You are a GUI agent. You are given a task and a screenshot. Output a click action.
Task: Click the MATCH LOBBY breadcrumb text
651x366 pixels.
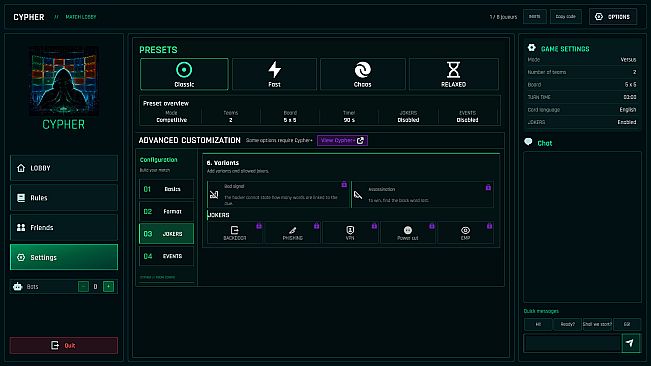(x=81, y=17)
